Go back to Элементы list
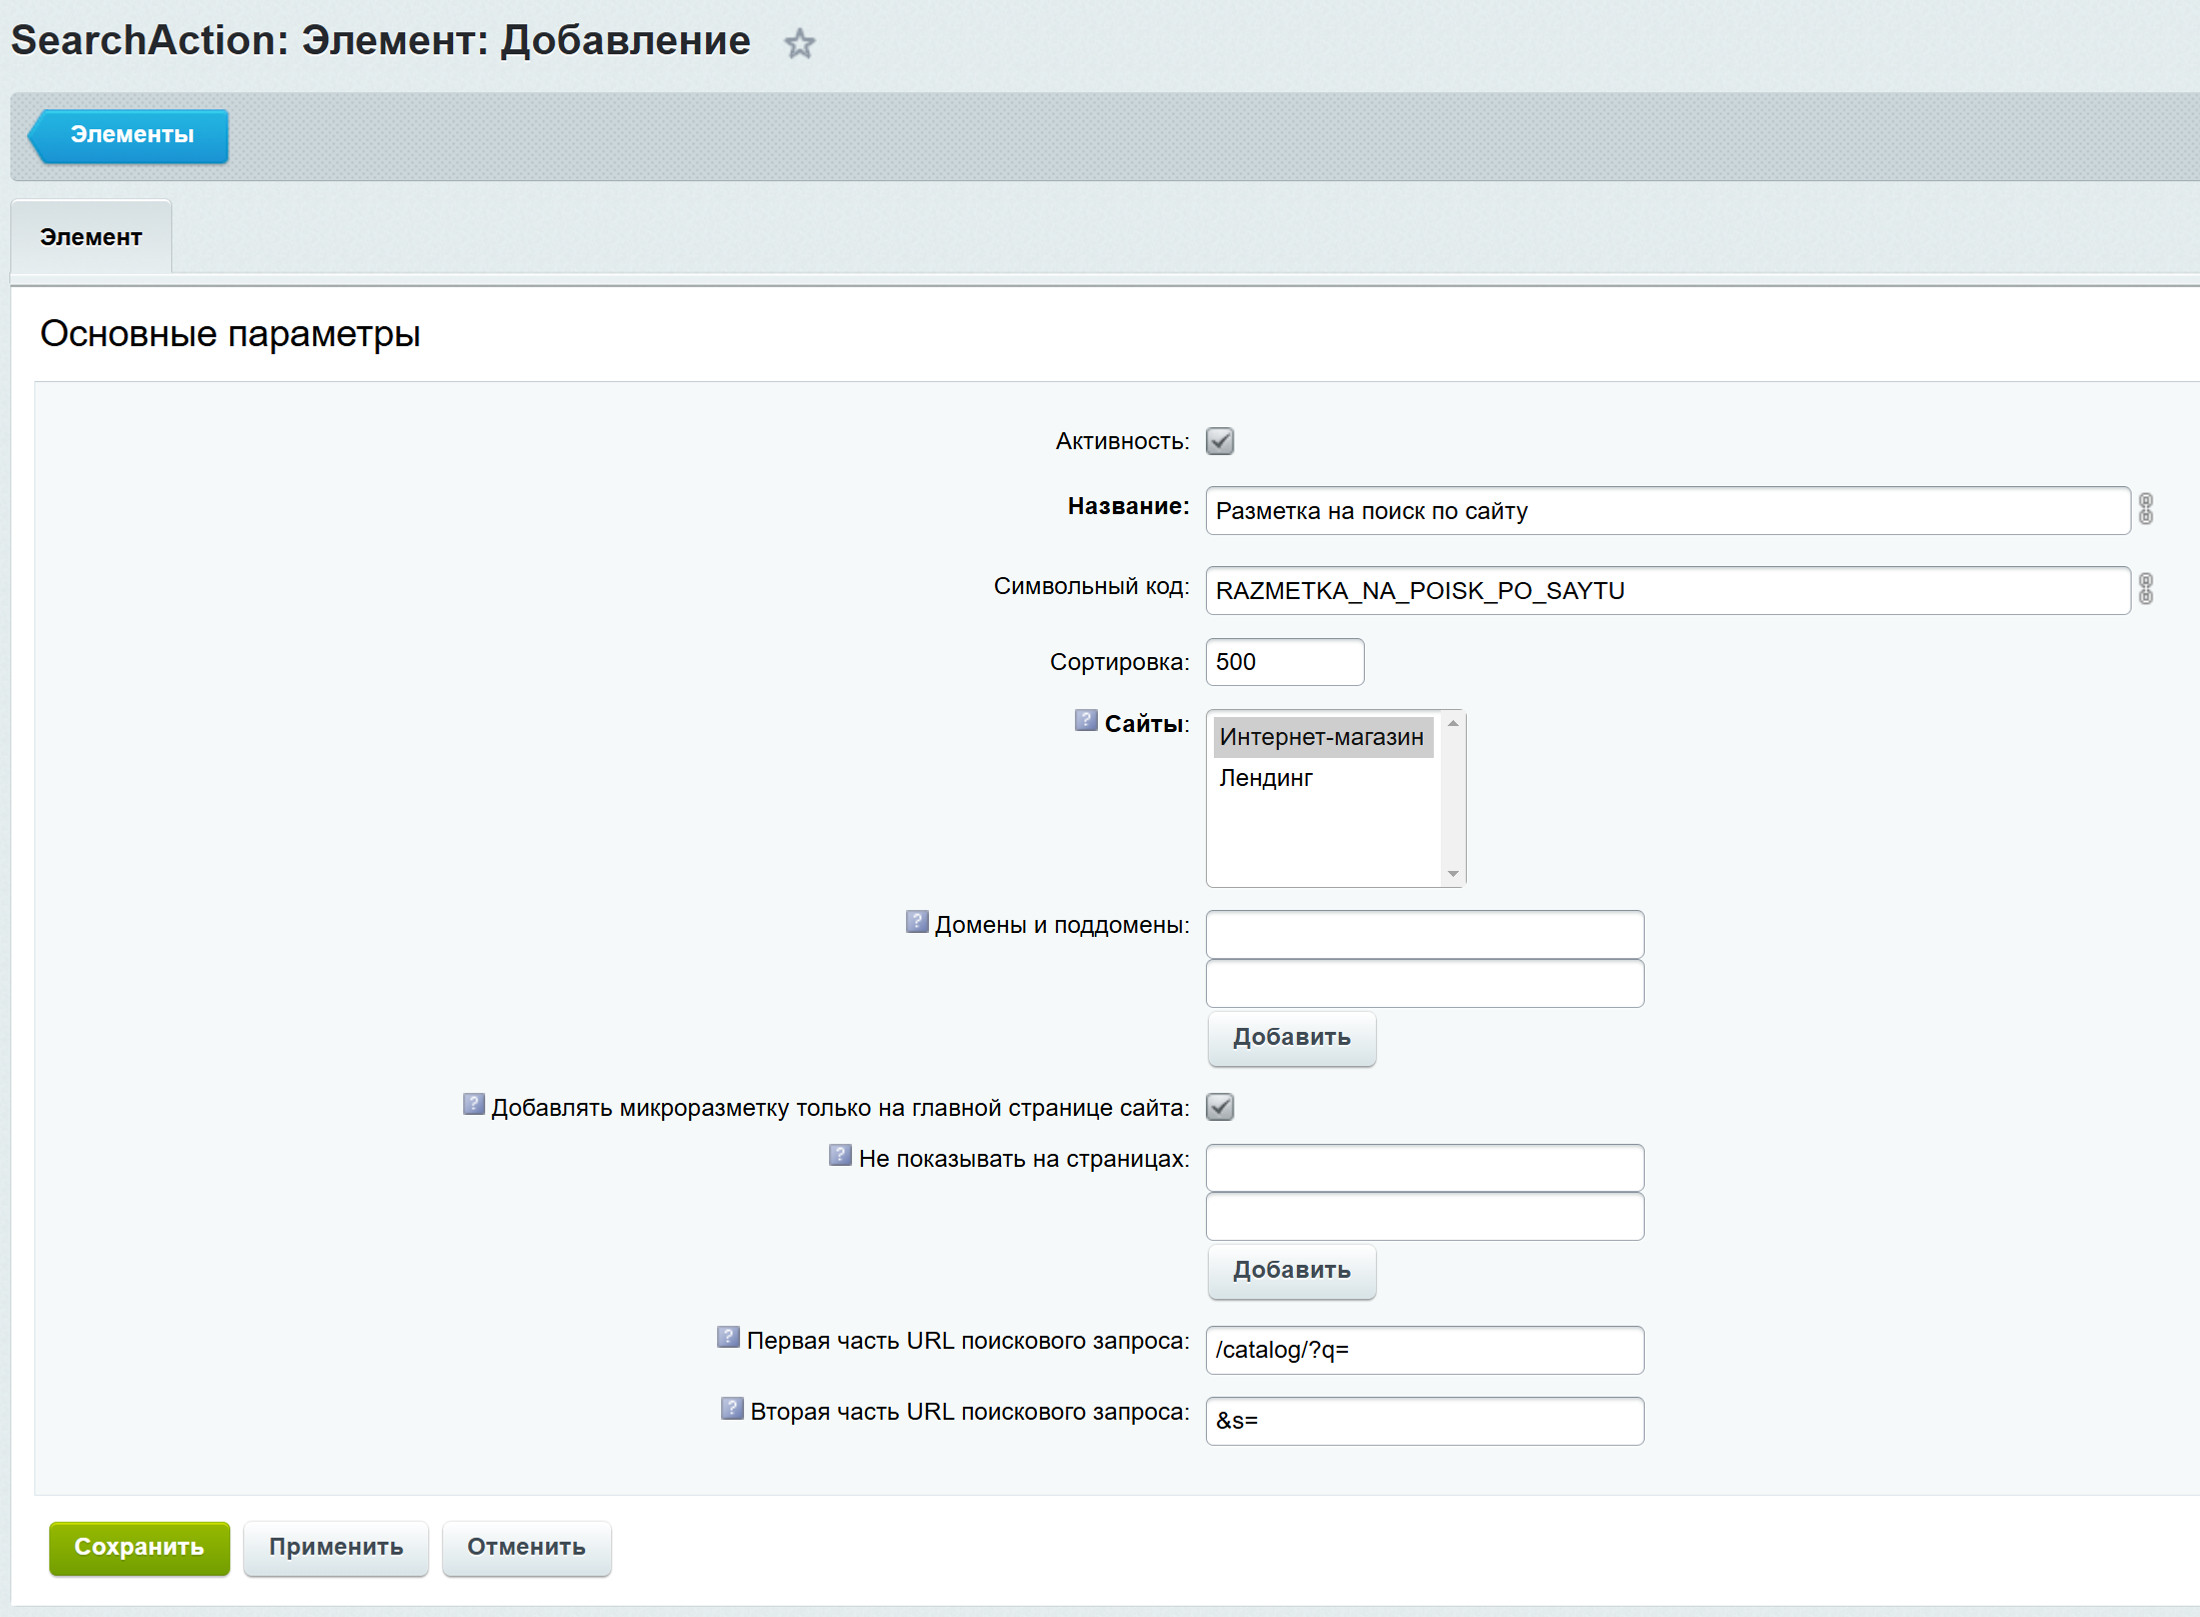 [130, 135]
